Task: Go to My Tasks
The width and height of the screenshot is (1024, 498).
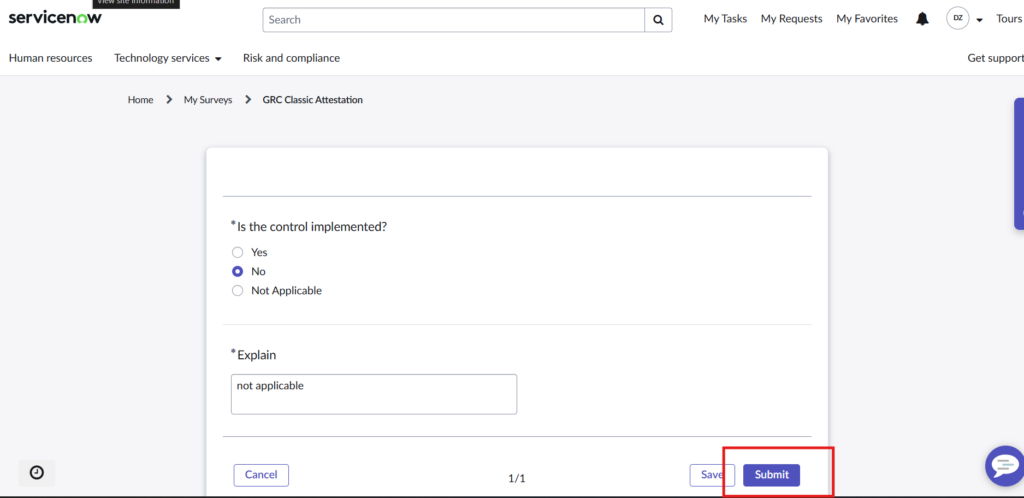Action: (725, 19)
